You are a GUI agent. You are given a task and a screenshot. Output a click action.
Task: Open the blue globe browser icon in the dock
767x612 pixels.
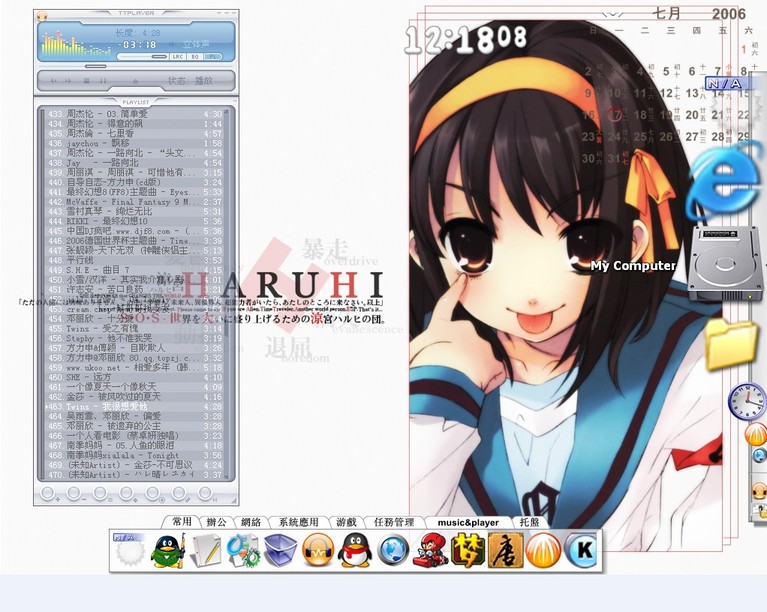click(x=393, y=550)
